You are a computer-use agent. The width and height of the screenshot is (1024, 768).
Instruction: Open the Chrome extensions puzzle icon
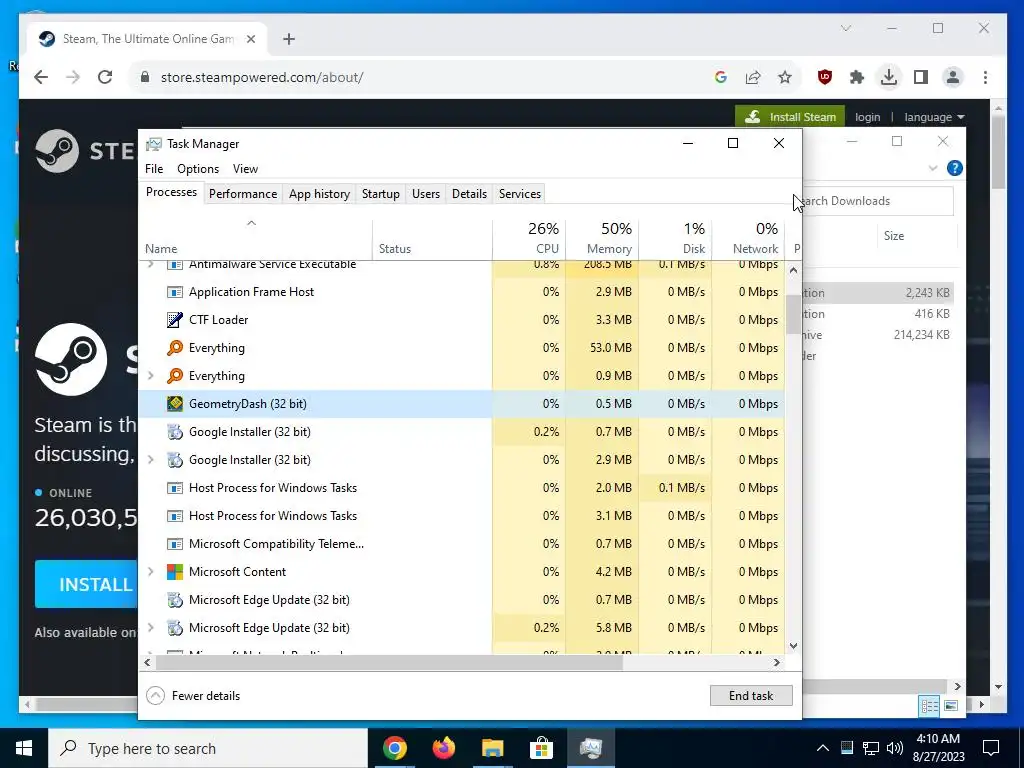tap(857, 77)
